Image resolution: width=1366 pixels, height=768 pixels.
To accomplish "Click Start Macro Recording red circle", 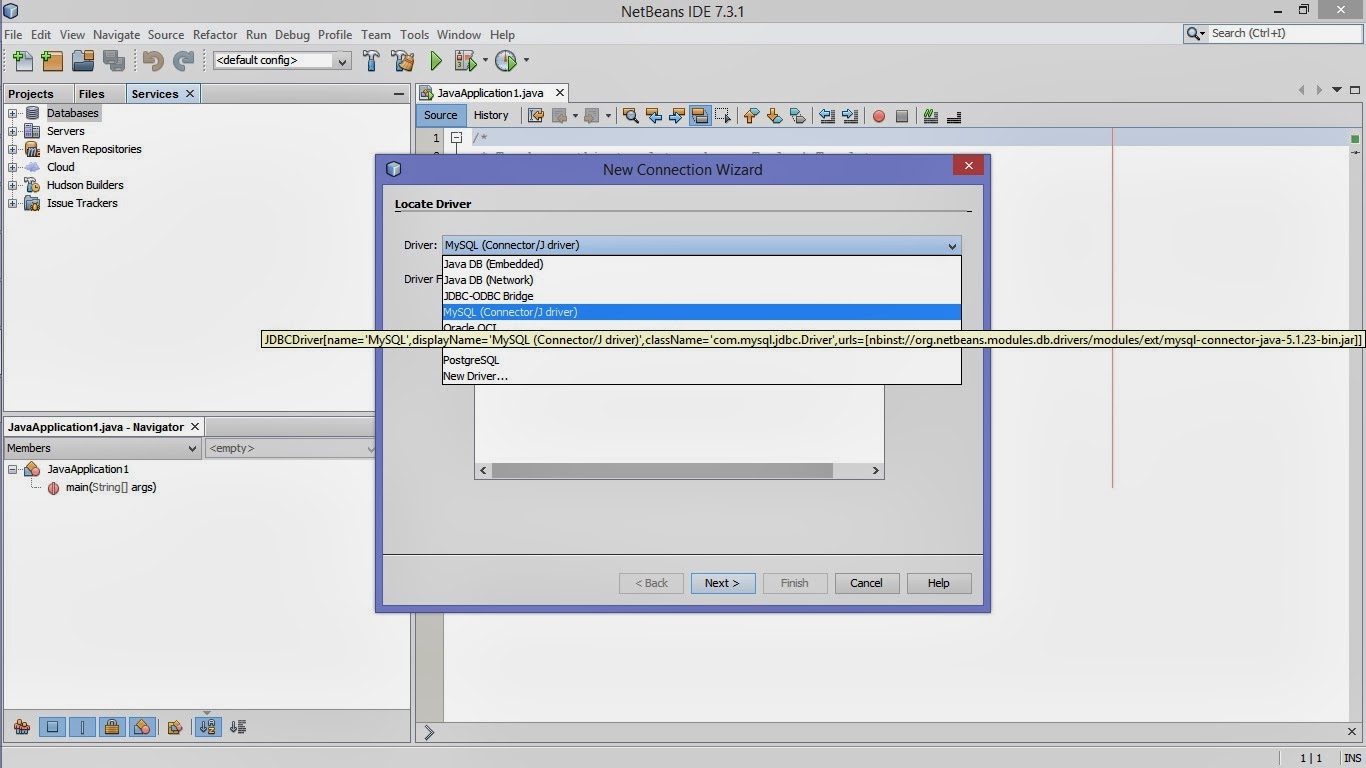I will click(x=879, y=116).
